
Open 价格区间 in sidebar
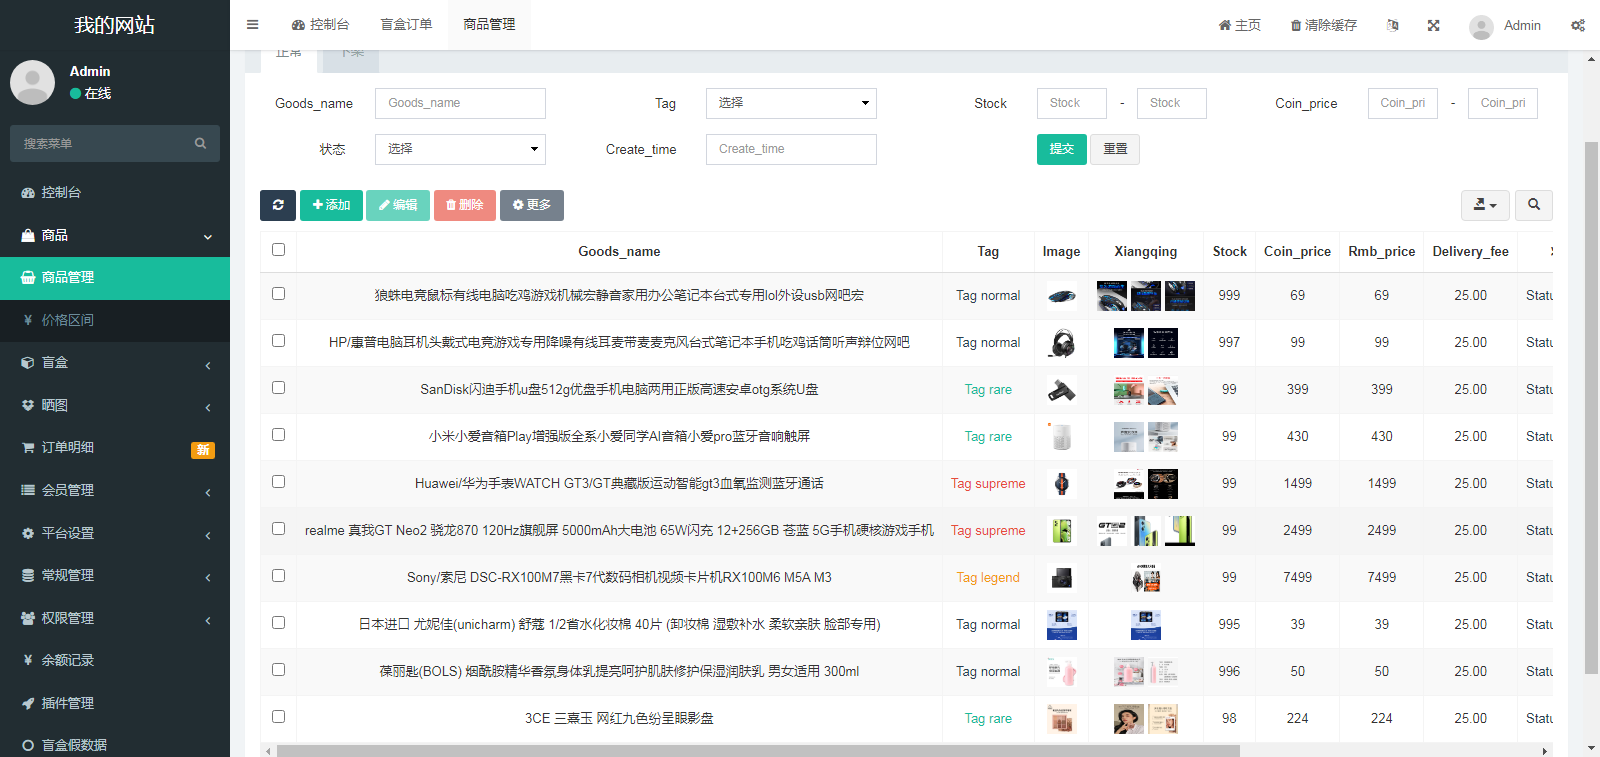pos(115,320)
